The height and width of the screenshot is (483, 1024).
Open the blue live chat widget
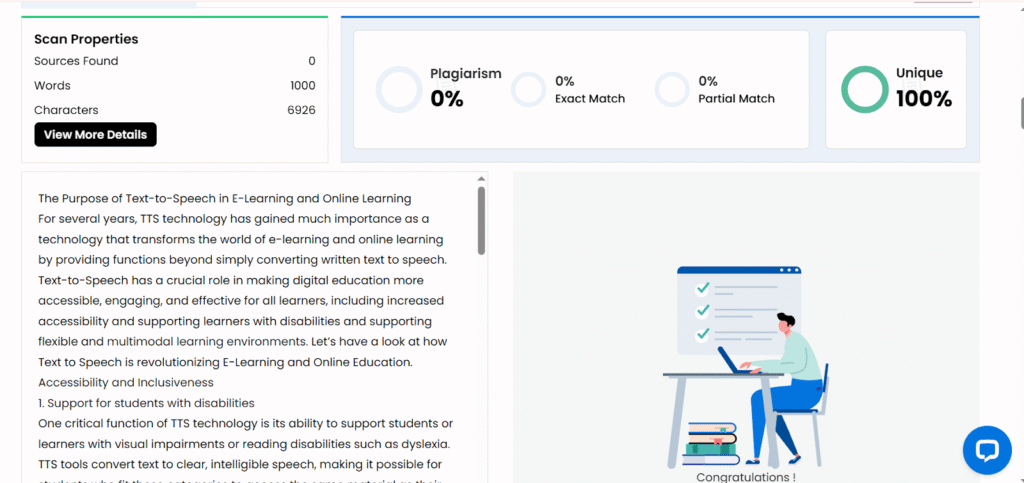point(986,450)
